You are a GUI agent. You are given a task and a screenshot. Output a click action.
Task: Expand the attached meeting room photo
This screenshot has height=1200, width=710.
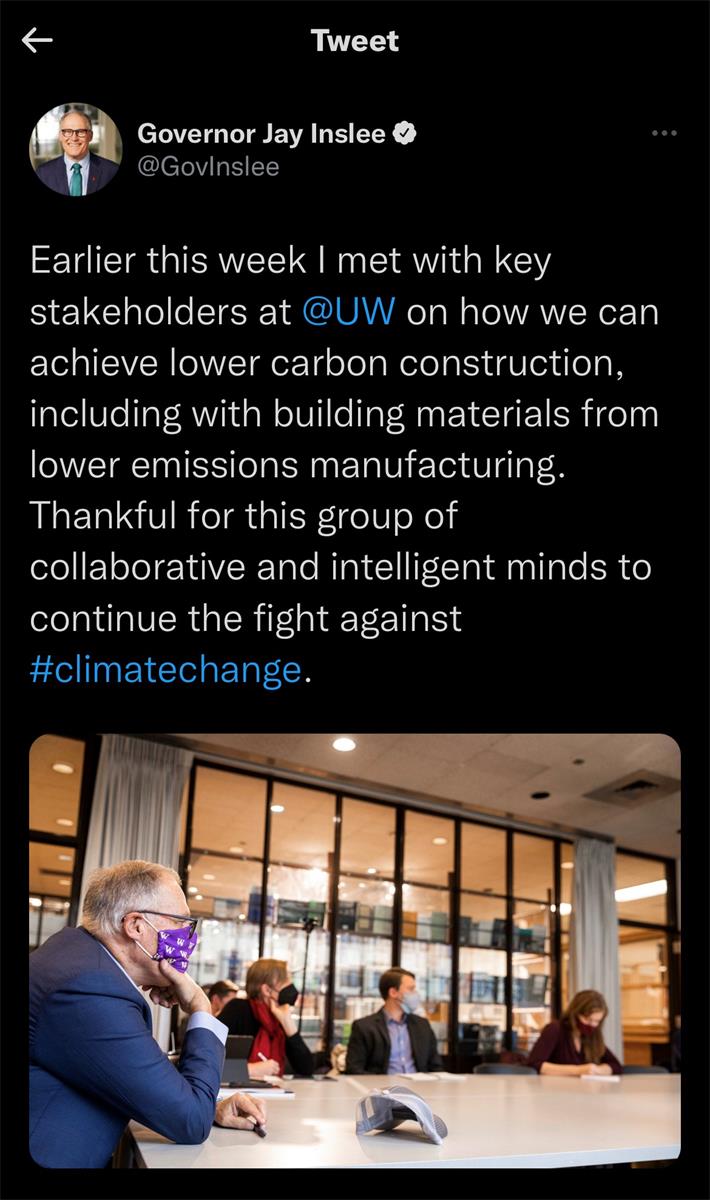355,950
